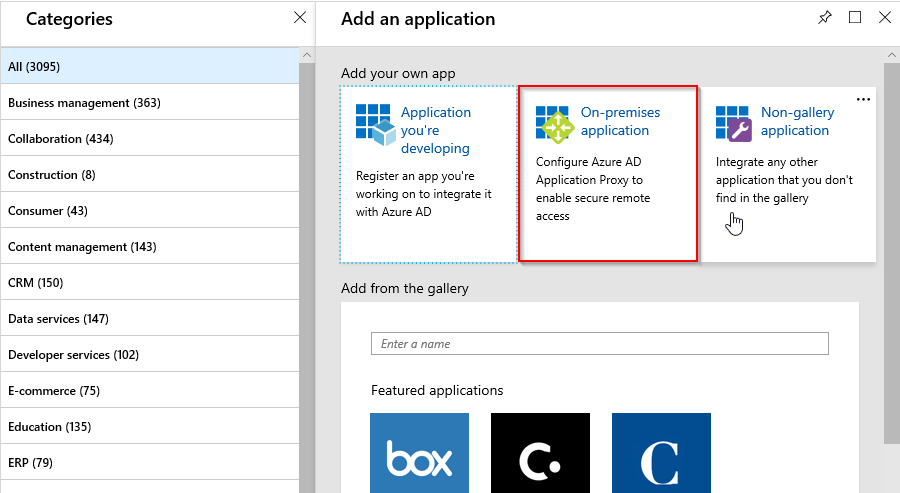Click the 'Enter a name' search field
The width and height of the screenshot is (900, 493).
pos(600,344)
